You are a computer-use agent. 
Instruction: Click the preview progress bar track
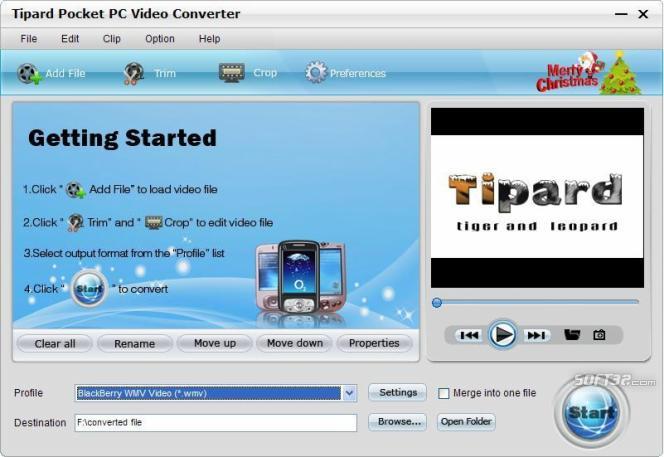pos(537,302)
